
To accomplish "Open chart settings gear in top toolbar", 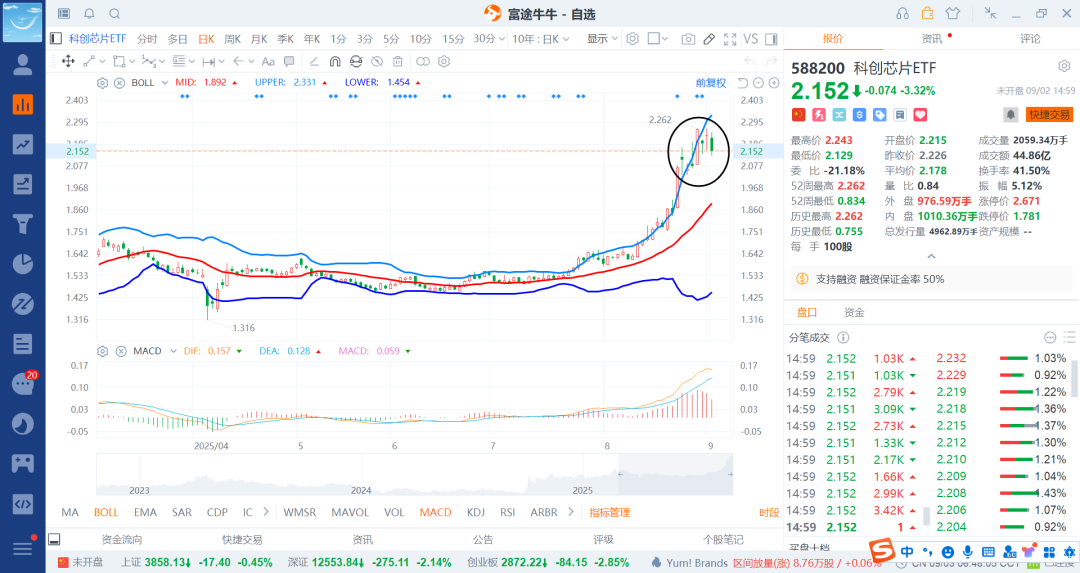I will (x=632, y=39).
